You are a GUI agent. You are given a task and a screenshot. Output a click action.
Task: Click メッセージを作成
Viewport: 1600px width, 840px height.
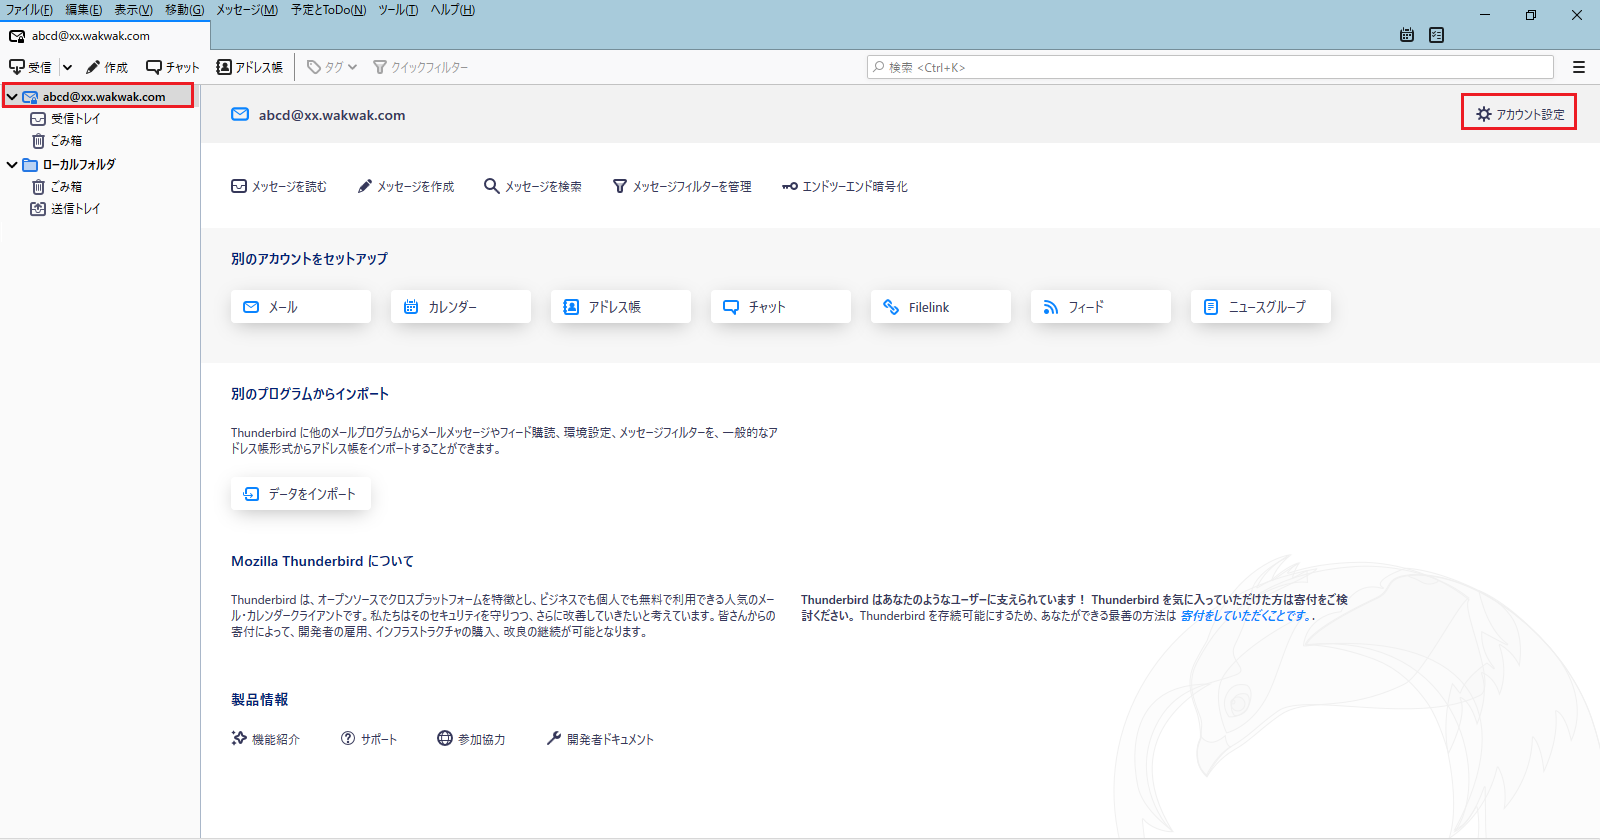406,186
